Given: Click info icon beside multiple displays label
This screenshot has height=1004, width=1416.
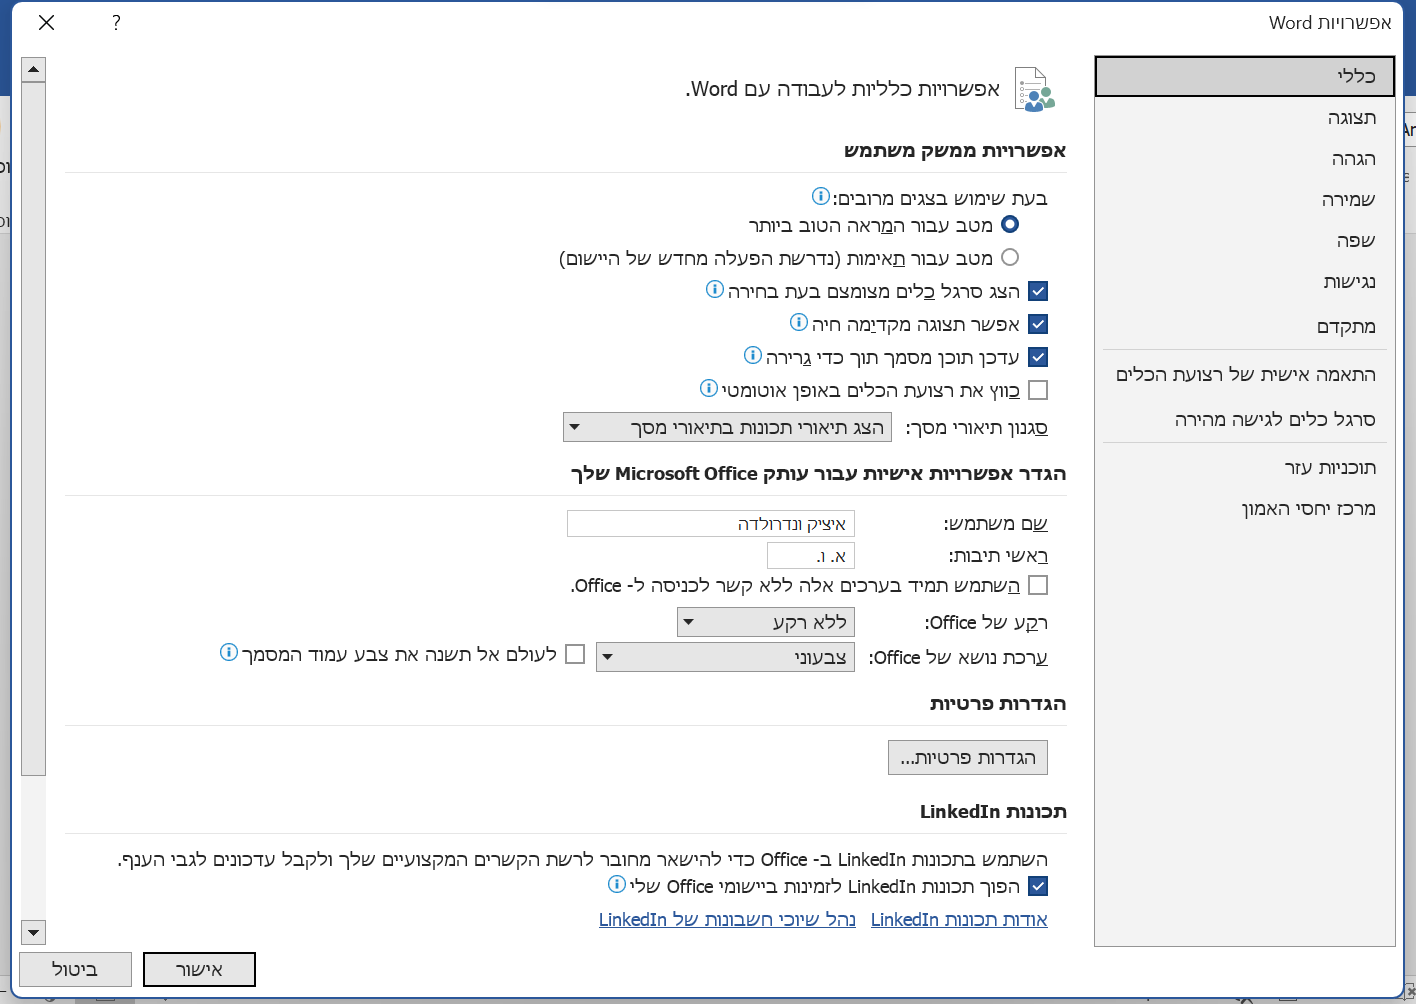Looking at the screenshot, I should point(820,196).
